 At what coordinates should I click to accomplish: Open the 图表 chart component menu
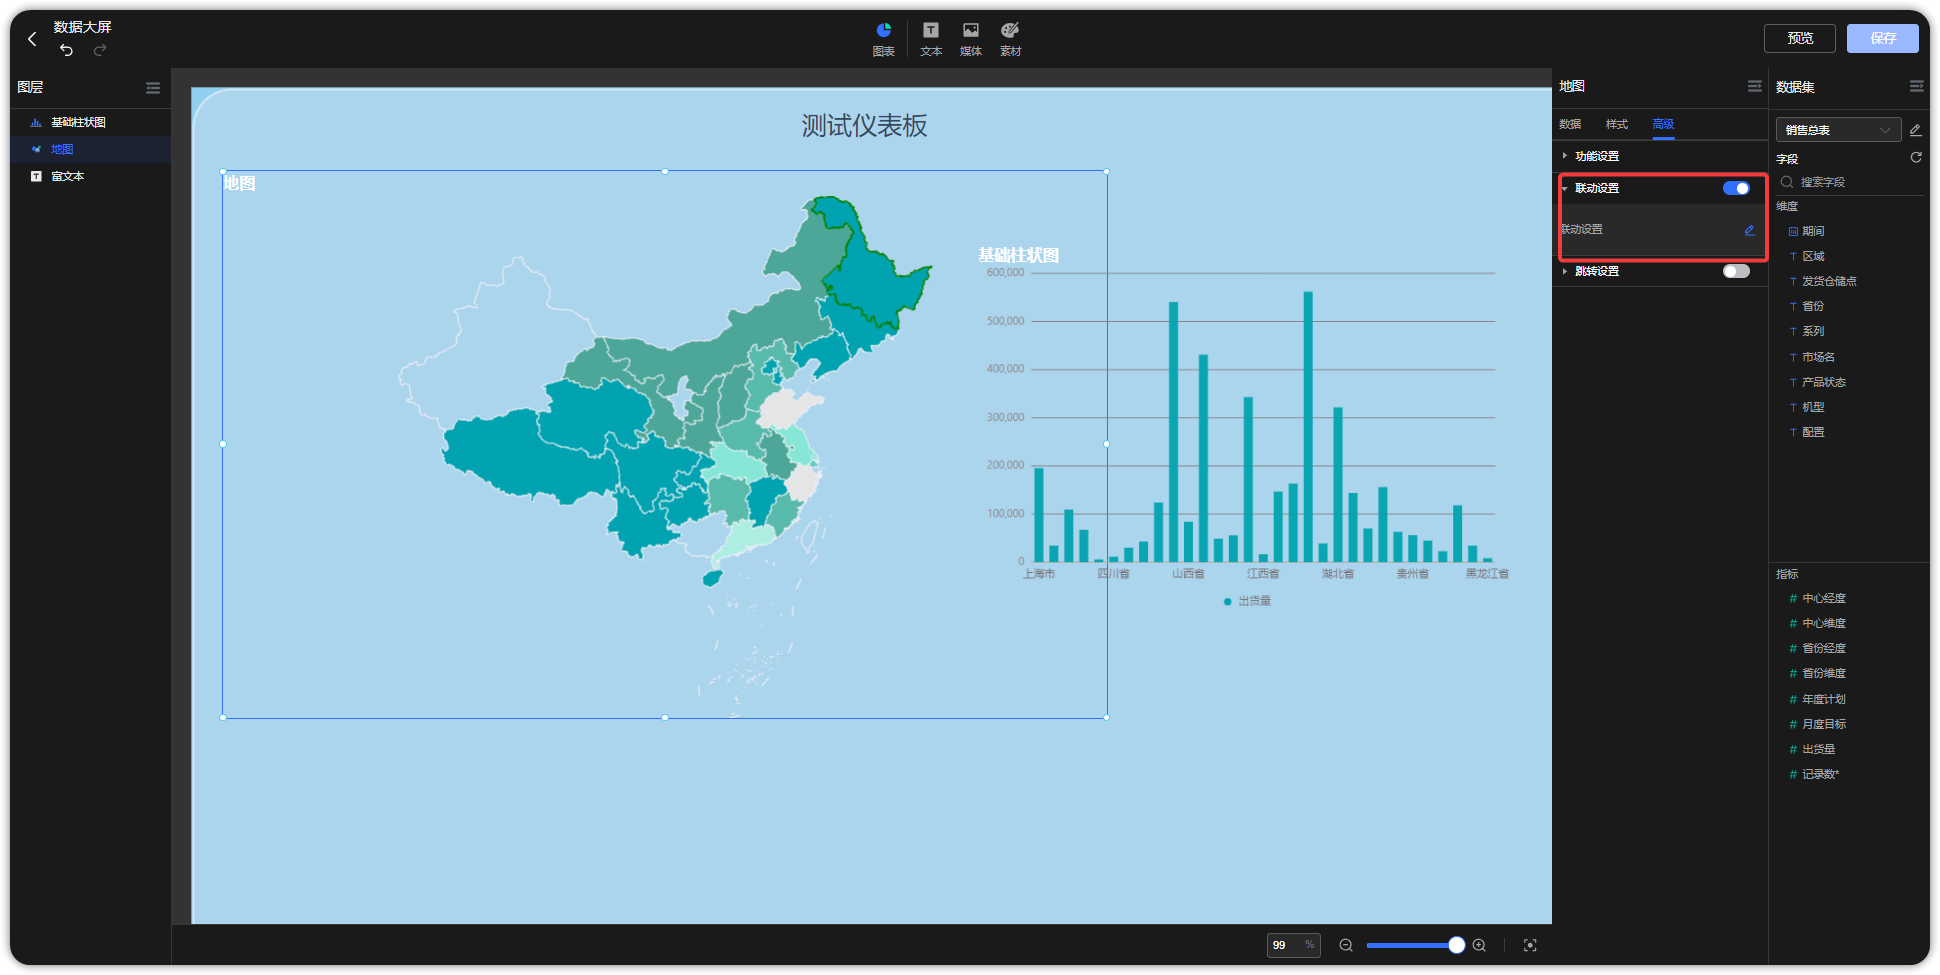pyautogui.click(x=883, y=39)
